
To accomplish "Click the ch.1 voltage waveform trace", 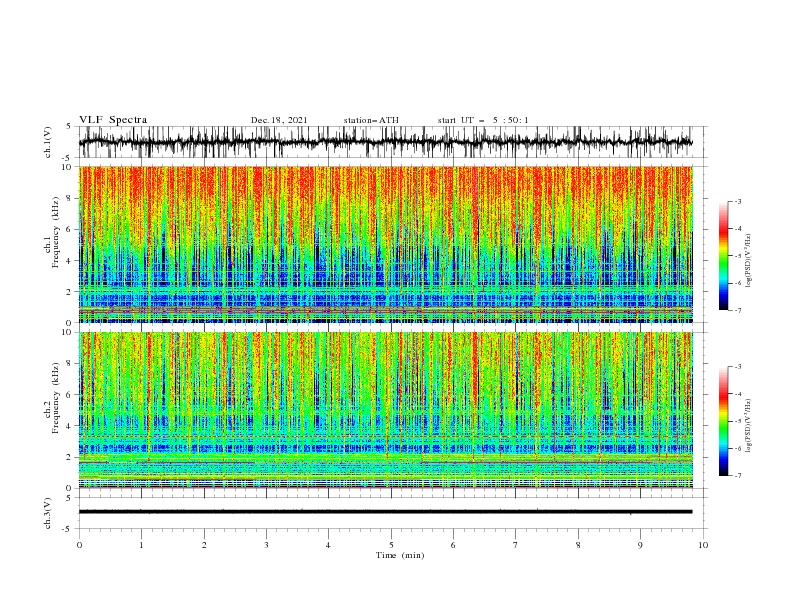I will (x=385, y=142).
